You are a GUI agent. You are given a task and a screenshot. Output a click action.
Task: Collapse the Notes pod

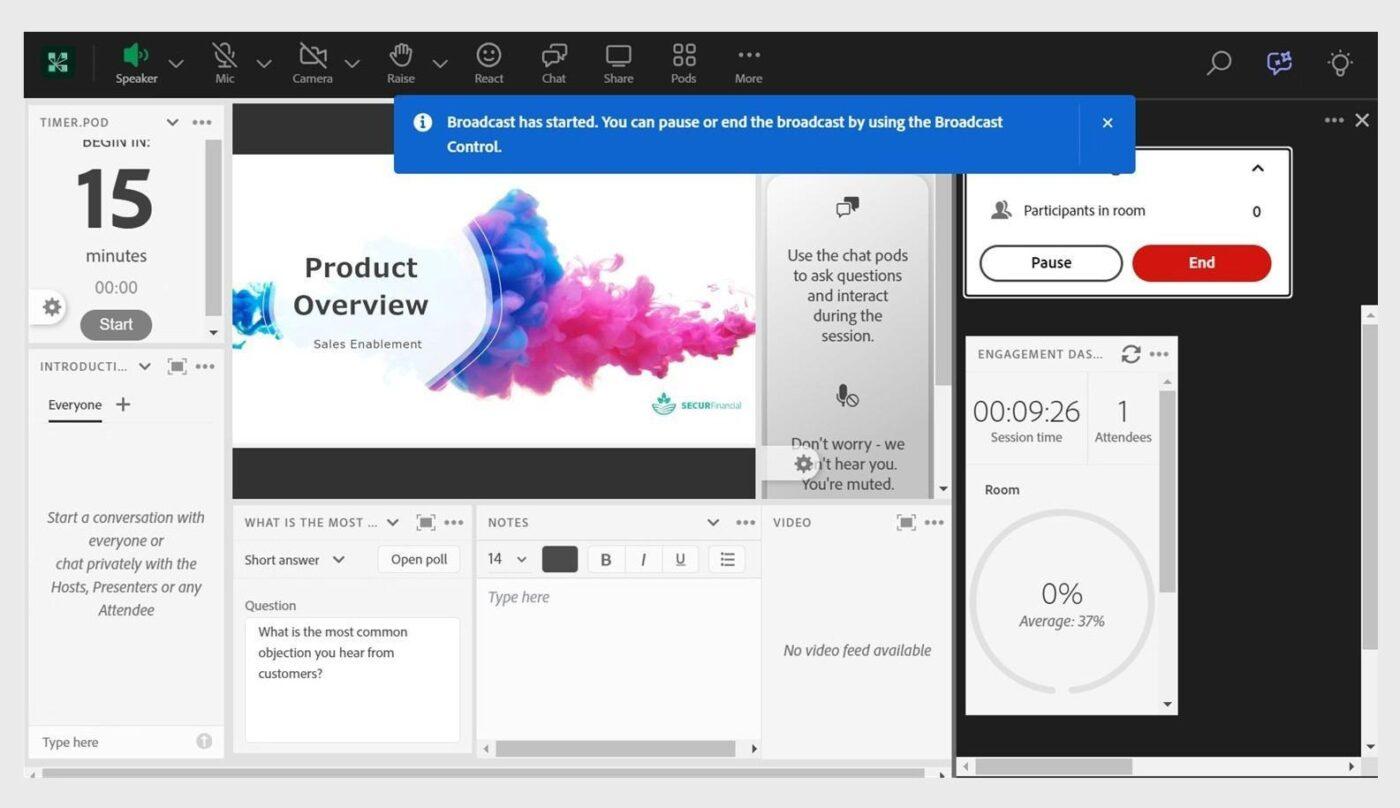point(714,522)
